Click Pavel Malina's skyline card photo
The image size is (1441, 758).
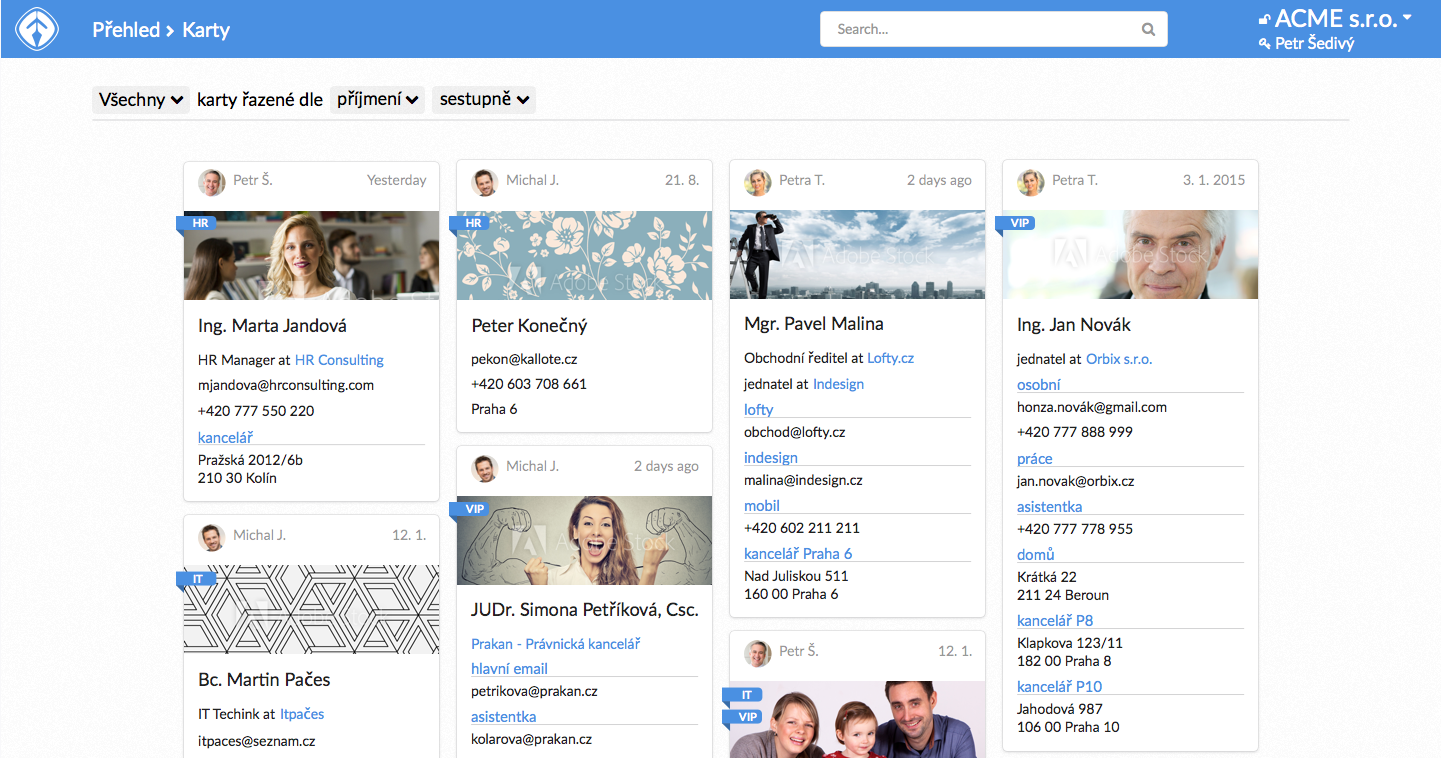857,255
